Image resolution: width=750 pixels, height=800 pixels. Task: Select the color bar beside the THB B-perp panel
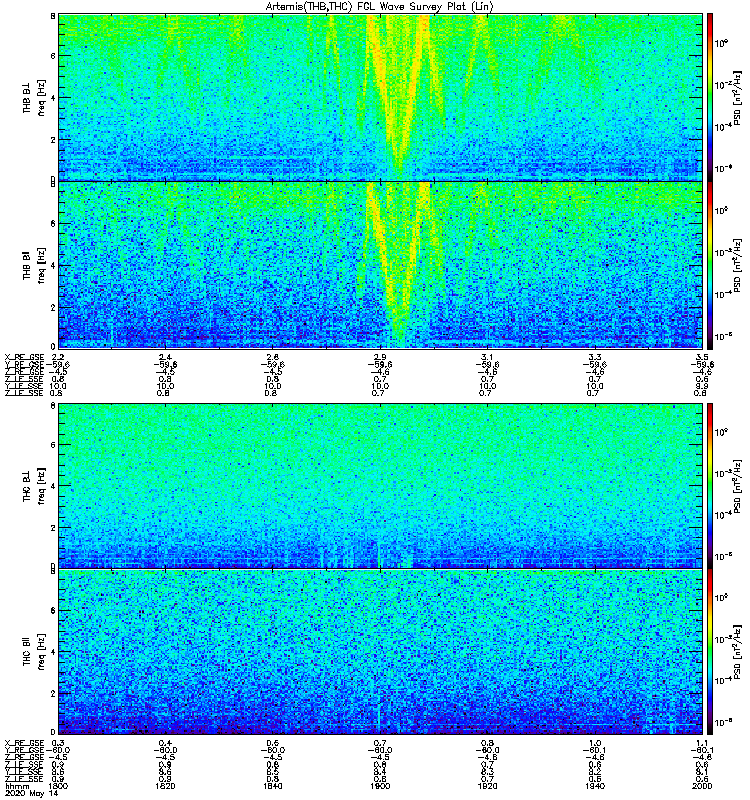pos(709,97)
